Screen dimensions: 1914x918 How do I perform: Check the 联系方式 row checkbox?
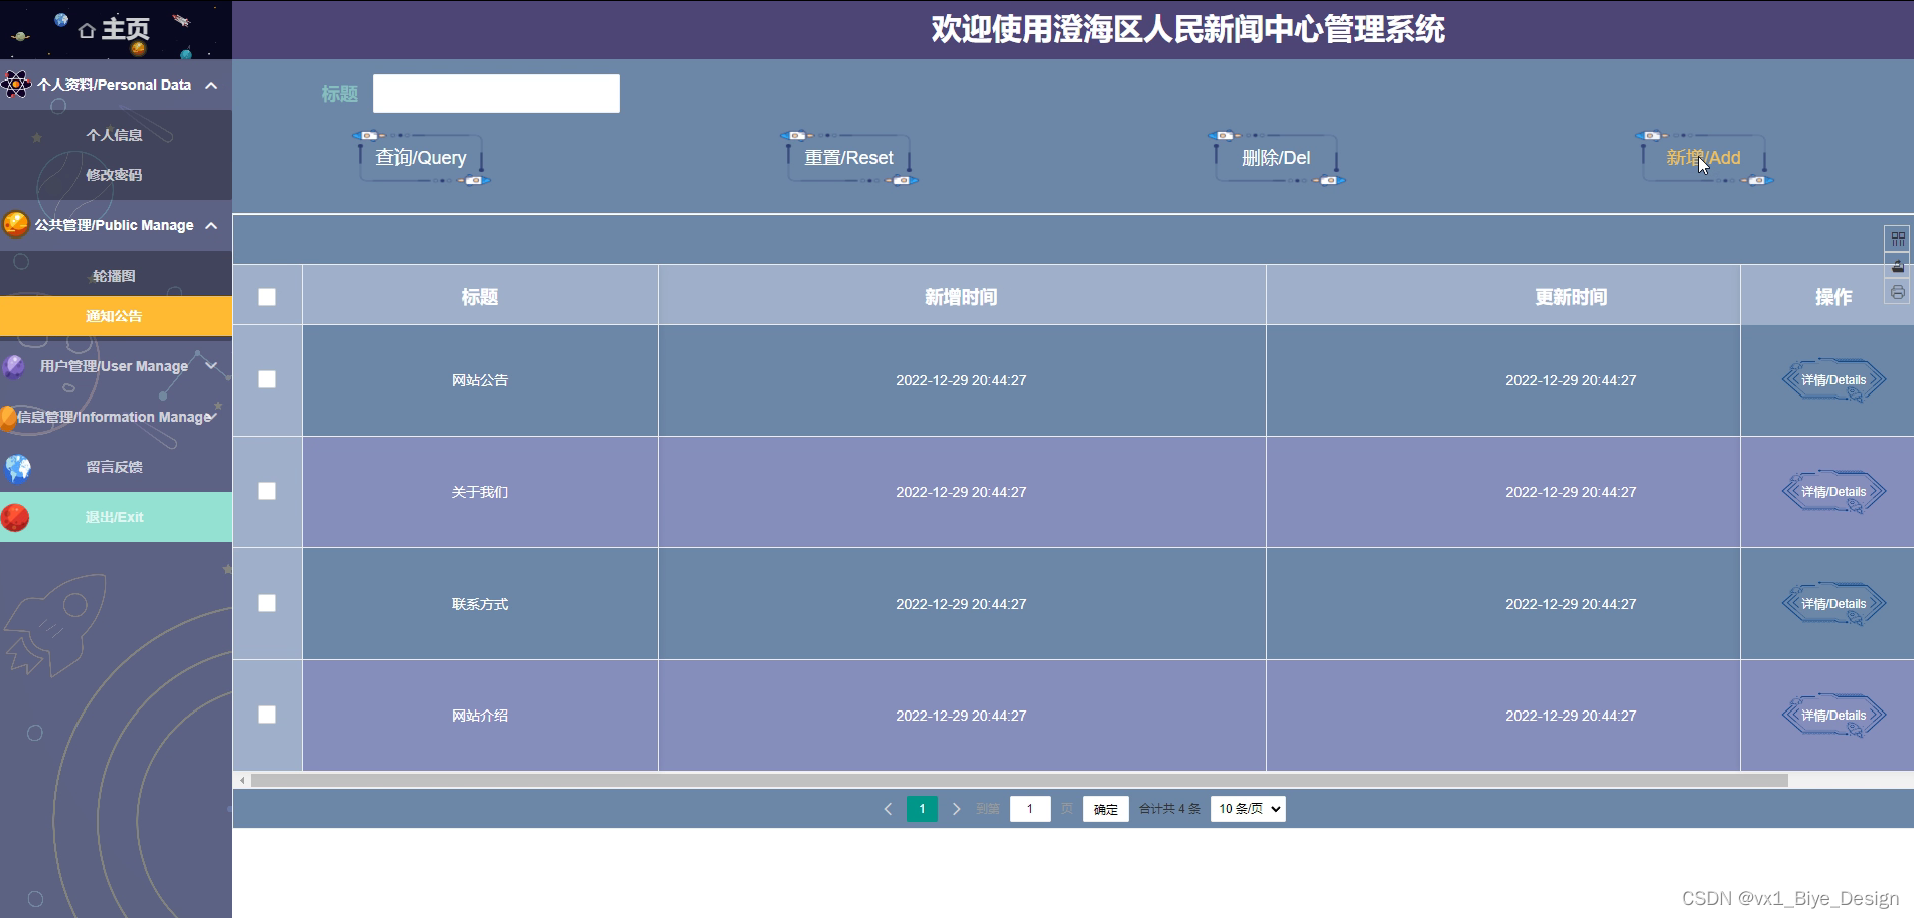point(267,603)
